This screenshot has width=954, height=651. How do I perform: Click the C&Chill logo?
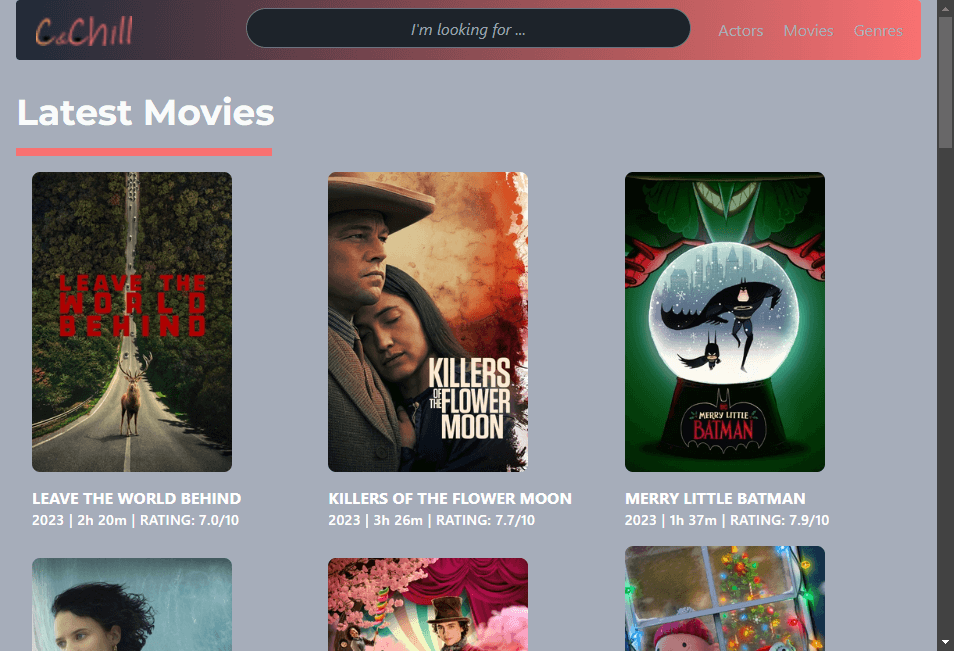tap(84, 31)
